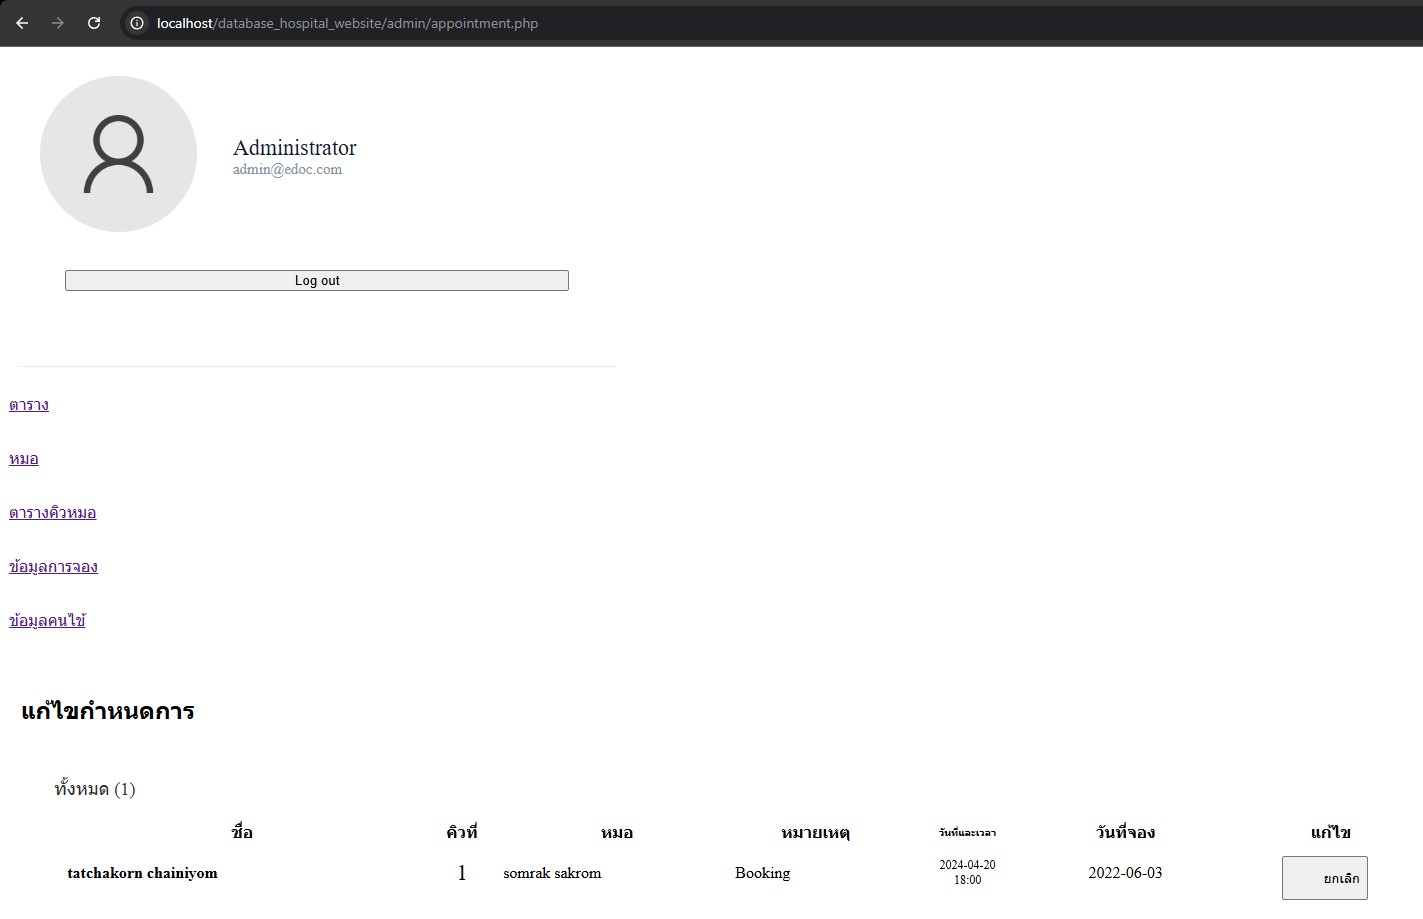The width and height of the screenshot is (1423, 919).
Task: Click the admin@edoc.com email text
Action: coord(287,170)
